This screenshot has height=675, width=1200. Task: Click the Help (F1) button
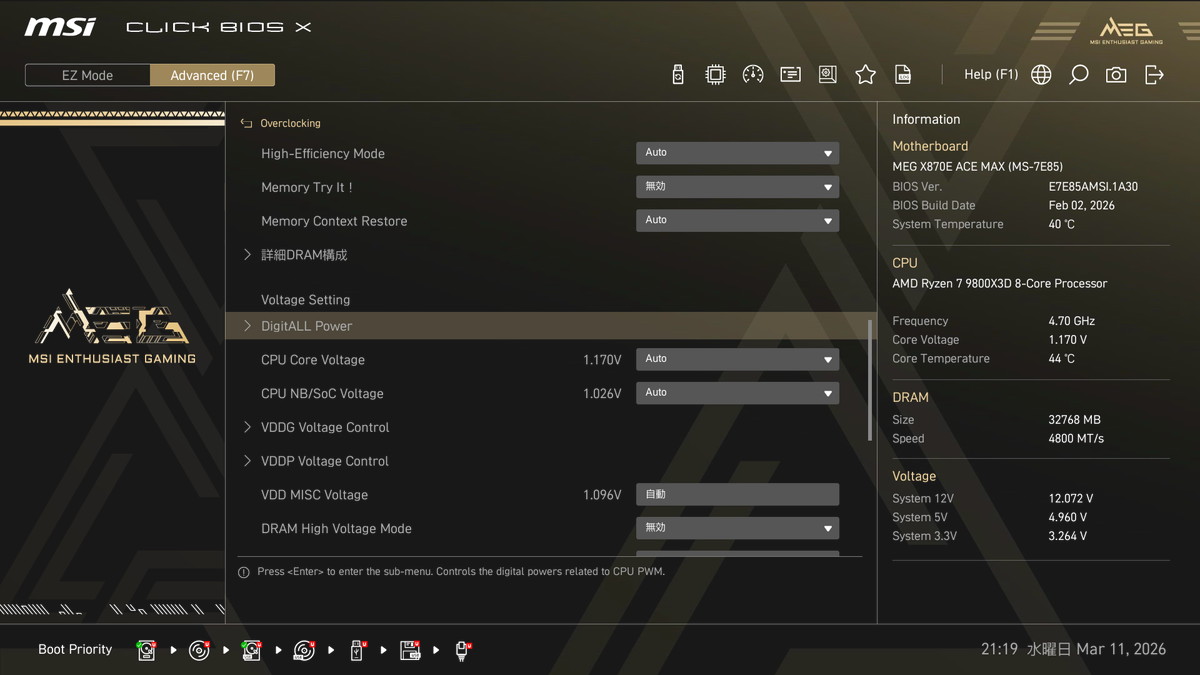coord(990,75)
